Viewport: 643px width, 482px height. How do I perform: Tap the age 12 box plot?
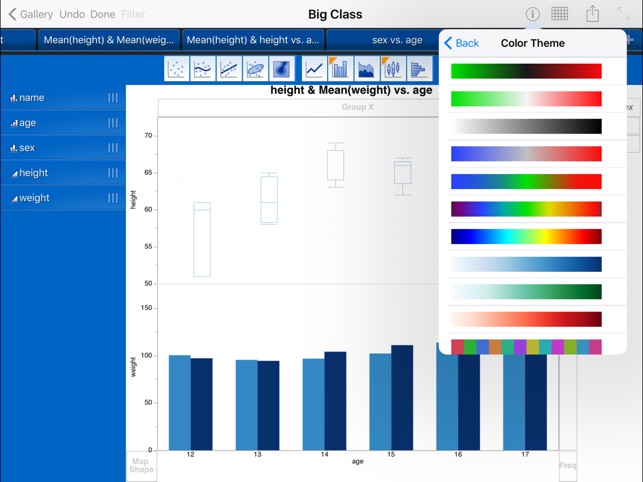202,239
